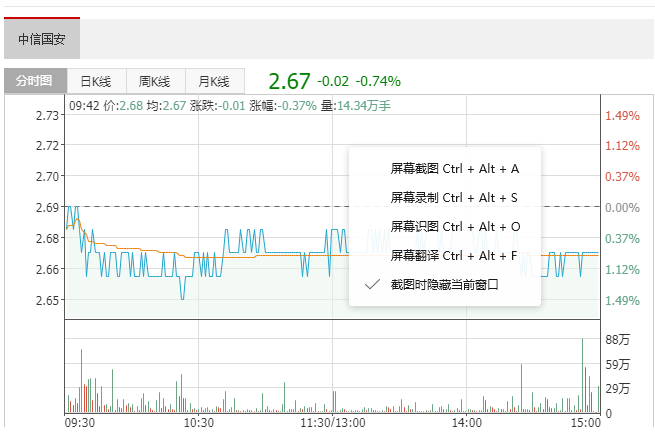Screen dimensions: 655x440
Task: Switch to the 日K线 chart
Action: coord(97,81)
